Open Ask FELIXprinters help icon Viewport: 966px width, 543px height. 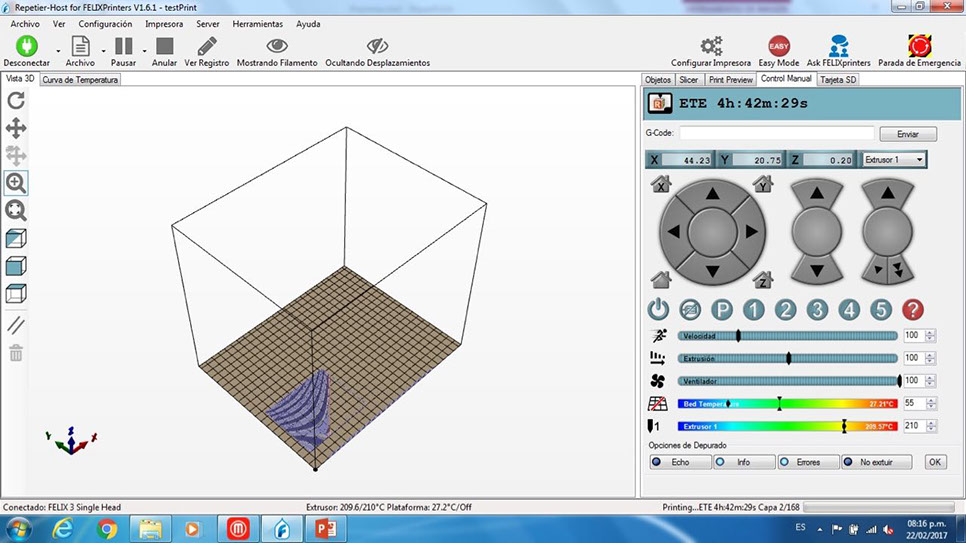click(x=838, y=46)
